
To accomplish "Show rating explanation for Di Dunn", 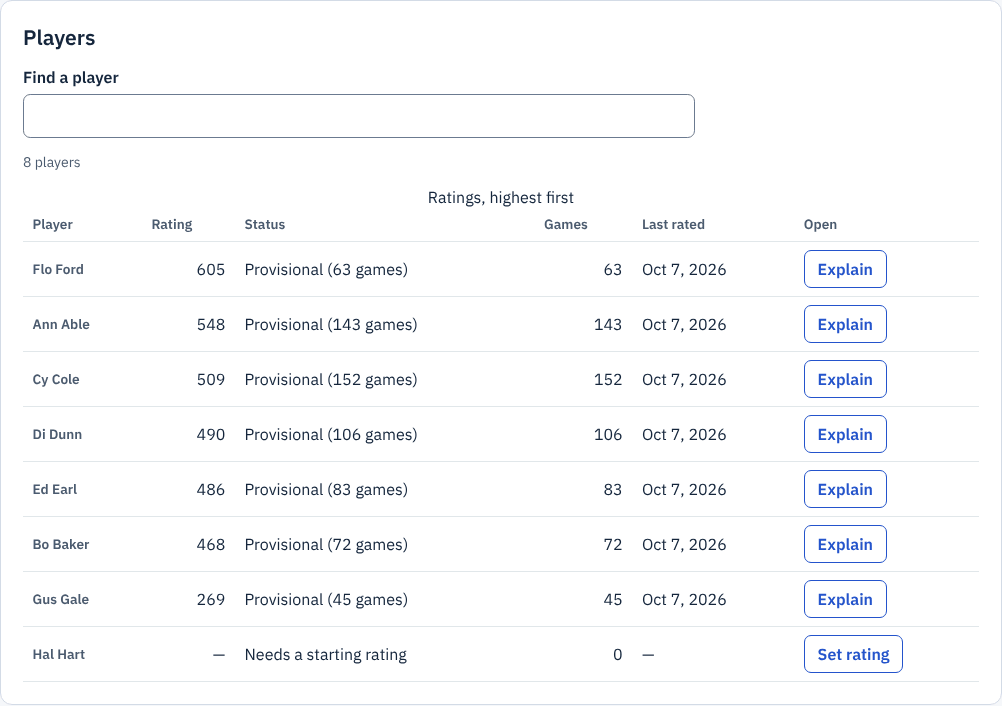I will point(845,434).
